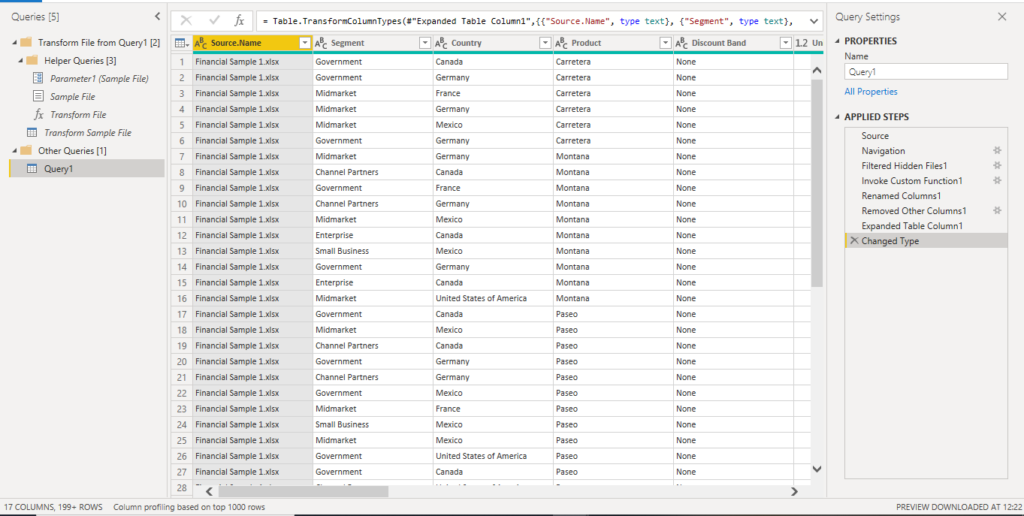Expand the formula bar with the down arrow
Viewport: 1024px width, 516px height.
pyautogui.click(x=813, y=21)
